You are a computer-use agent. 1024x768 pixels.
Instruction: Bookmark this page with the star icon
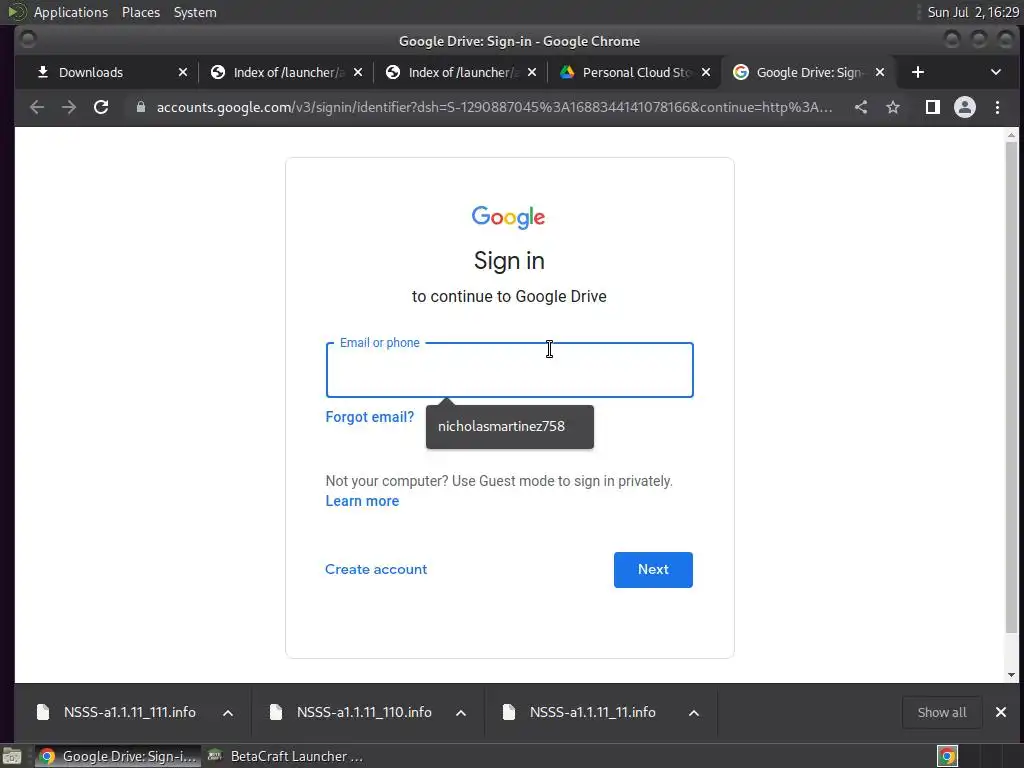click(x=893, y=107)
